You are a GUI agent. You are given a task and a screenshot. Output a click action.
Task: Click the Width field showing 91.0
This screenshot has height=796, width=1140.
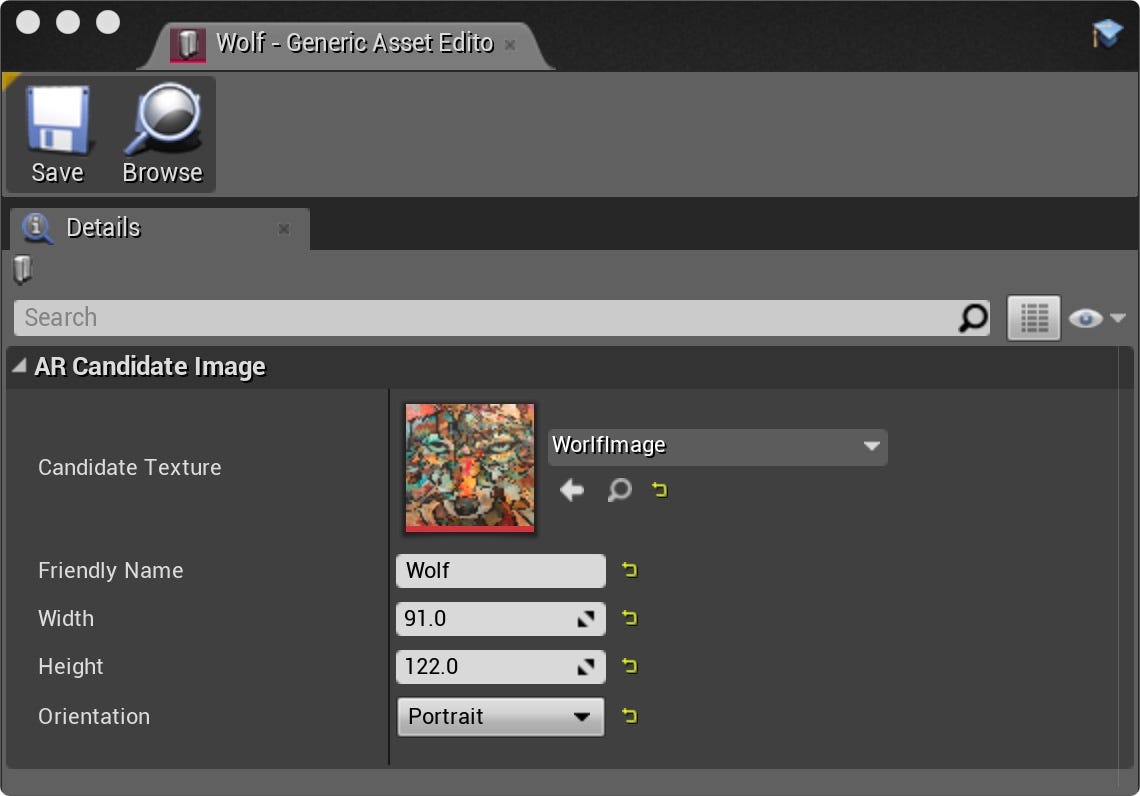click(500, 619)
